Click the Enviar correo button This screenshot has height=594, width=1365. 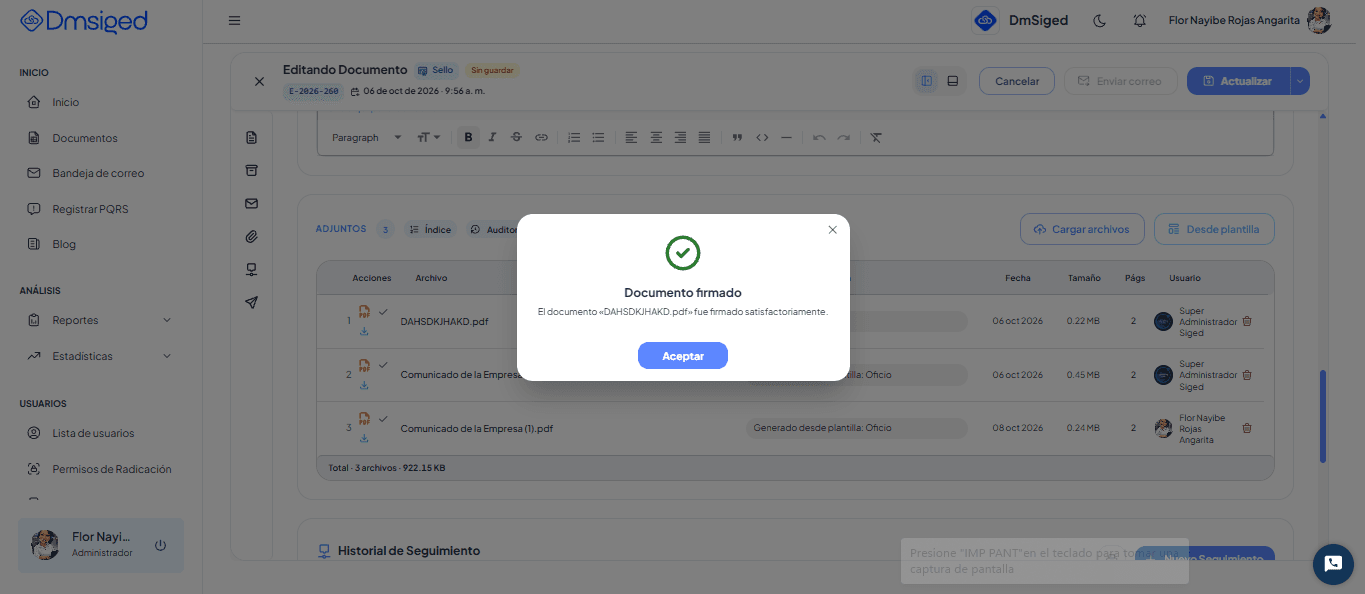[1120, 81]
